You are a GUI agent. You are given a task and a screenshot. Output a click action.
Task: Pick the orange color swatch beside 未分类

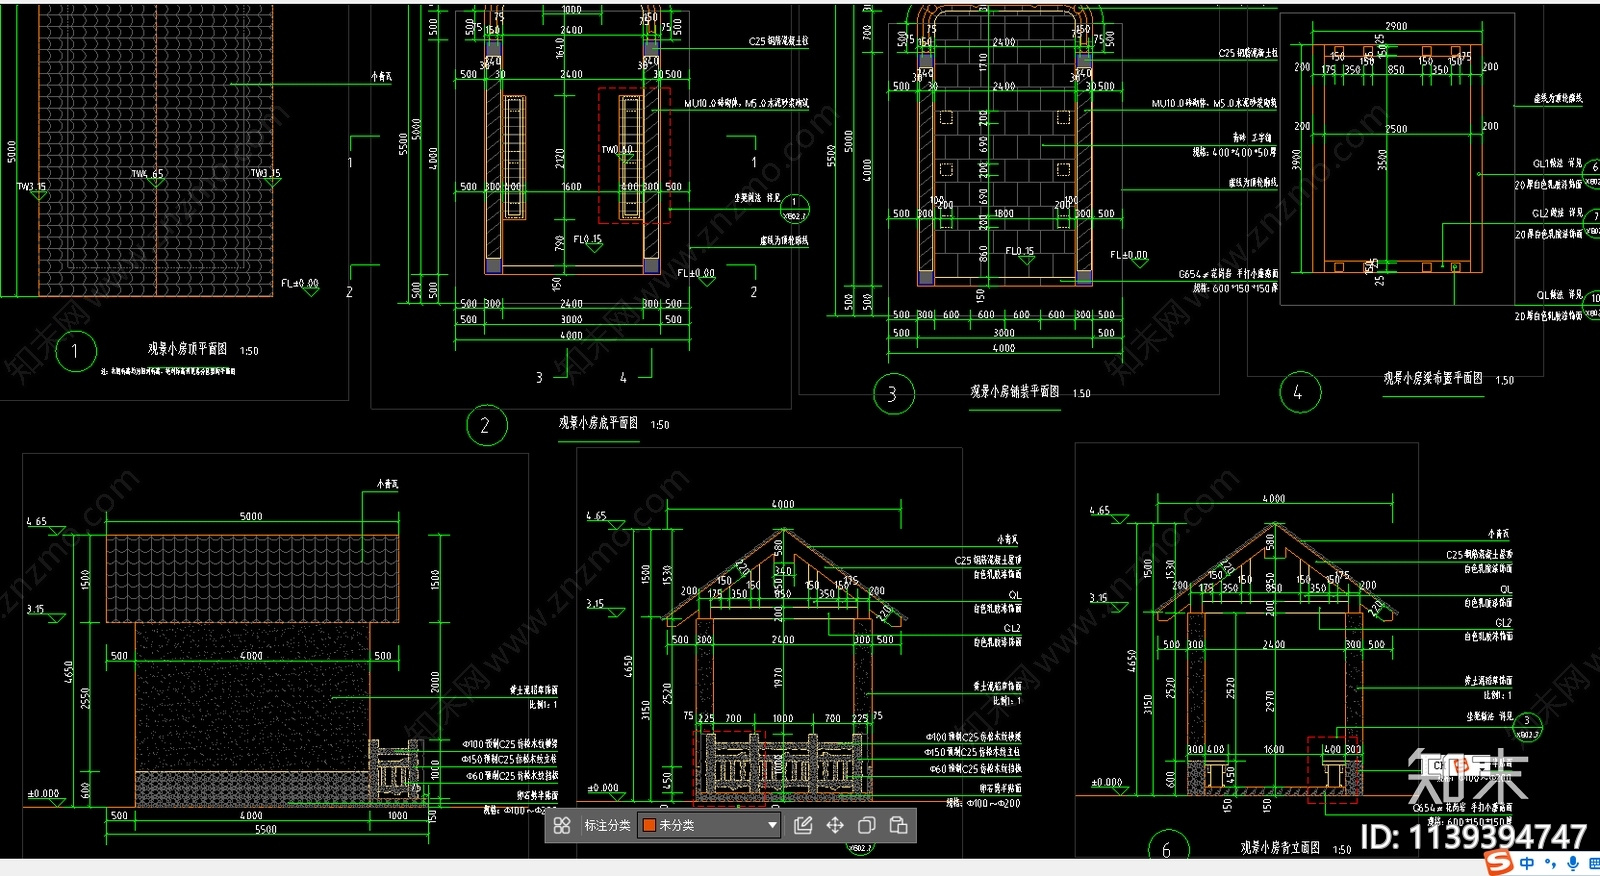pyautogui.click(x=649, y=825)
